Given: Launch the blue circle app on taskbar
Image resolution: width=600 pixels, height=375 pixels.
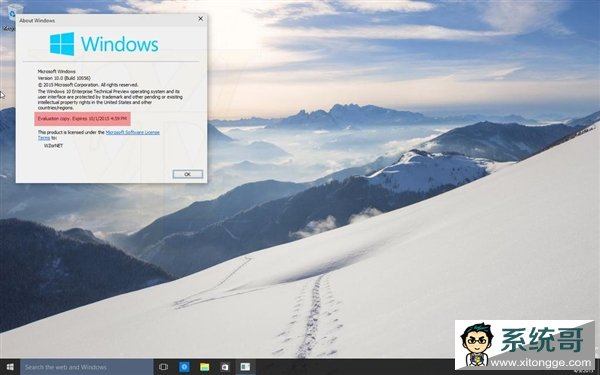Looking at the screenshot, I should [184, 367].
